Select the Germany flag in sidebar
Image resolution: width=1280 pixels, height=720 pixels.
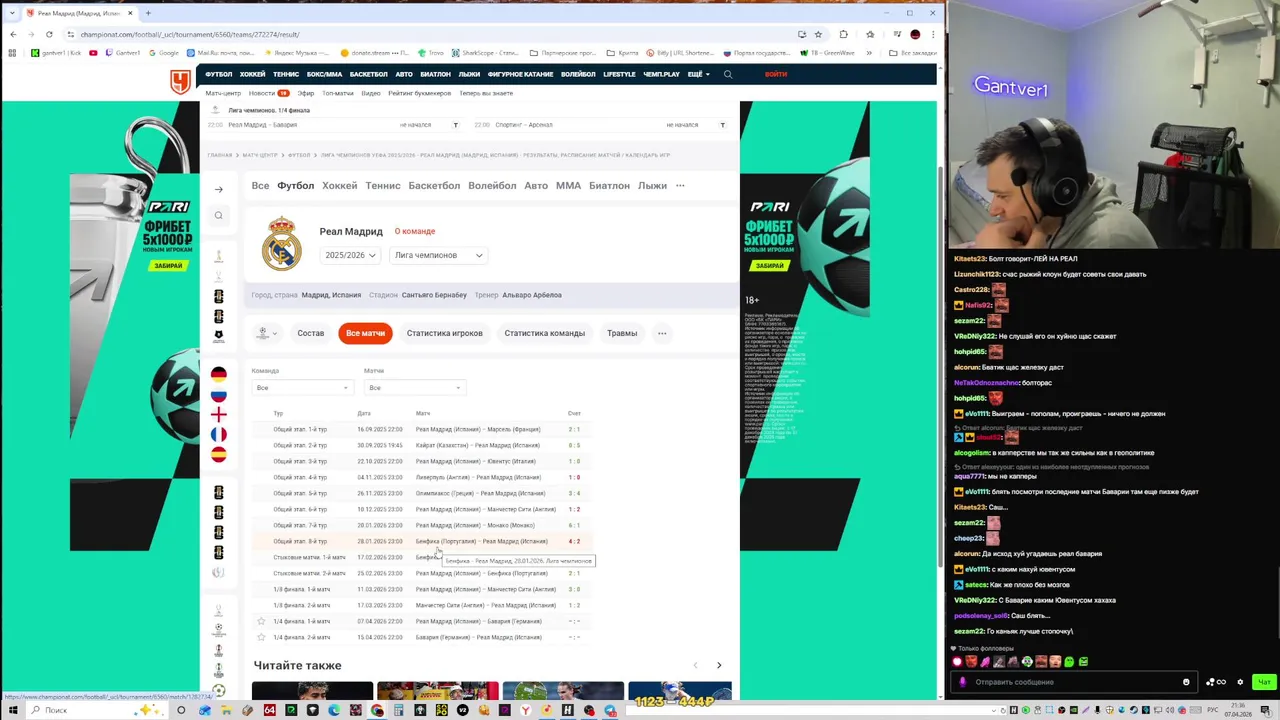(x=218, y=374)
